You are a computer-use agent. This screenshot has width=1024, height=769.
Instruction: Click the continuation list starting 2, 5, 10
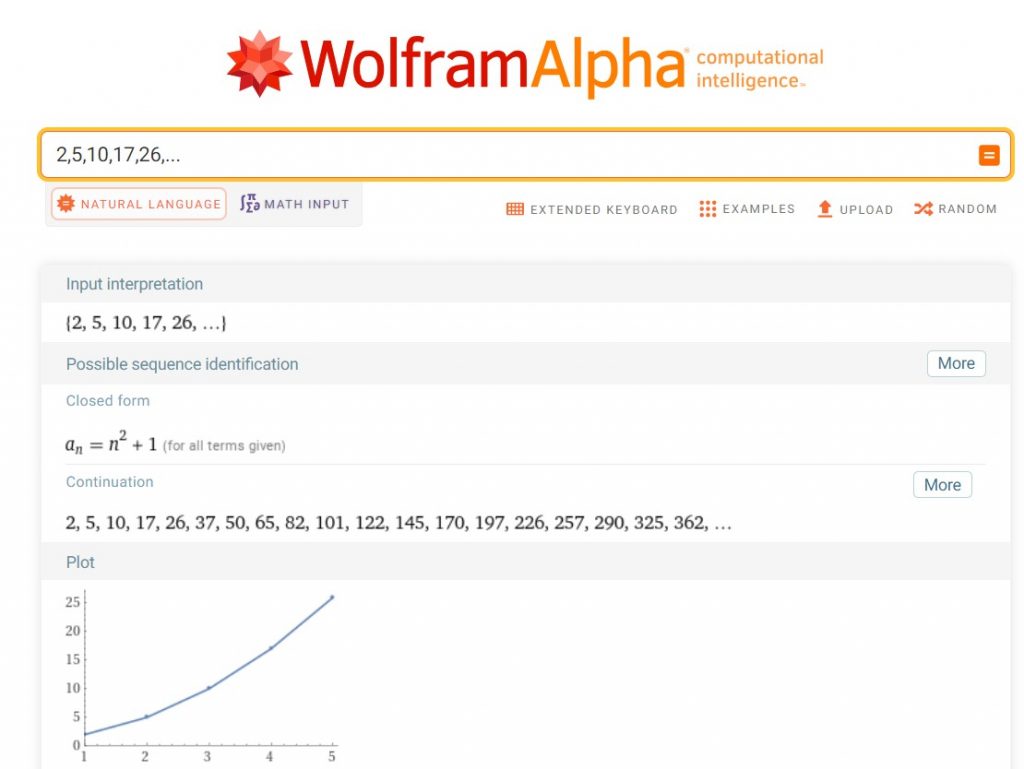click(x=398, y=523)
